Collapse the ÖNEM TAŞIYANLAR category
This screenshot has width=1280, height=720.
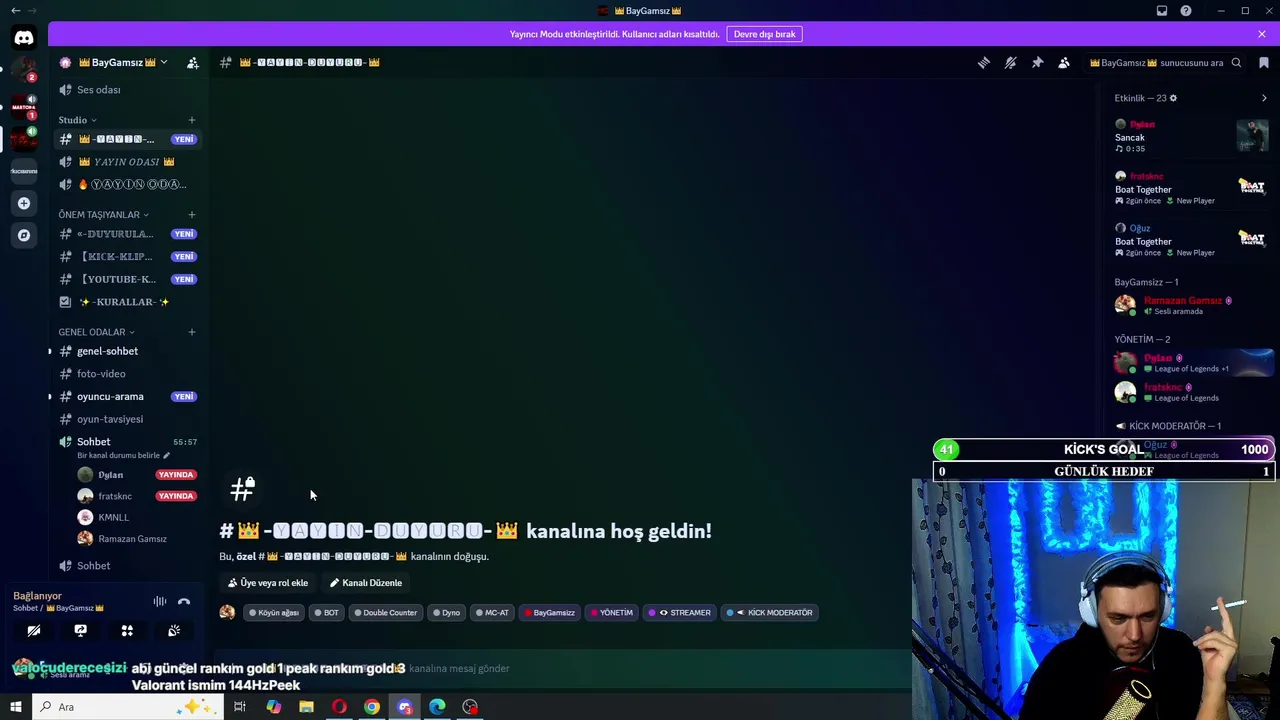103,215
